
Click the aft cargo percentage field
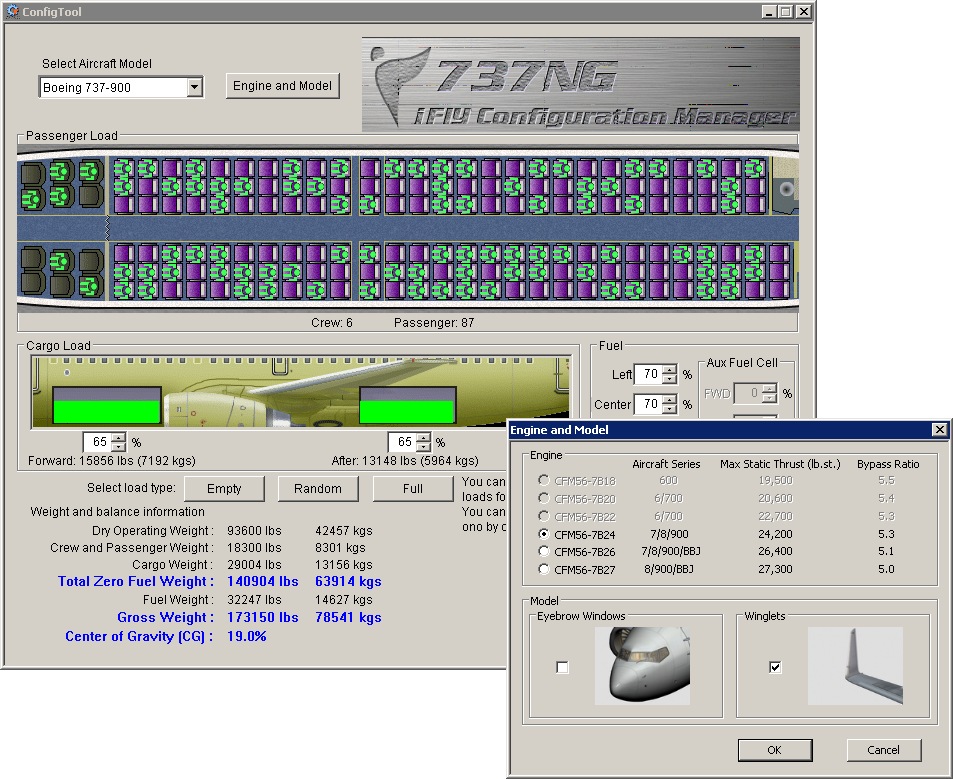click(403, 442)
